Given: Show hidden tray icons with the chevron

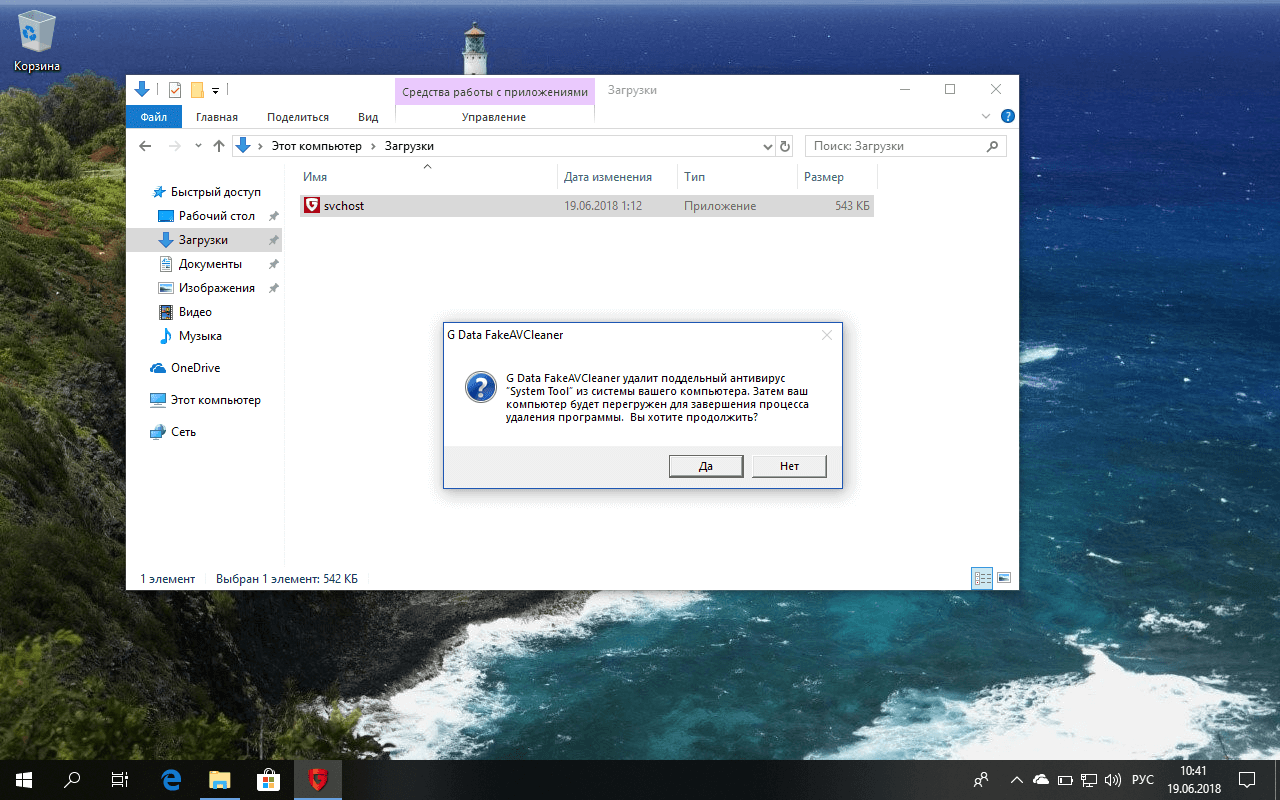Looking at the screenshot, I should point(1017,780).
